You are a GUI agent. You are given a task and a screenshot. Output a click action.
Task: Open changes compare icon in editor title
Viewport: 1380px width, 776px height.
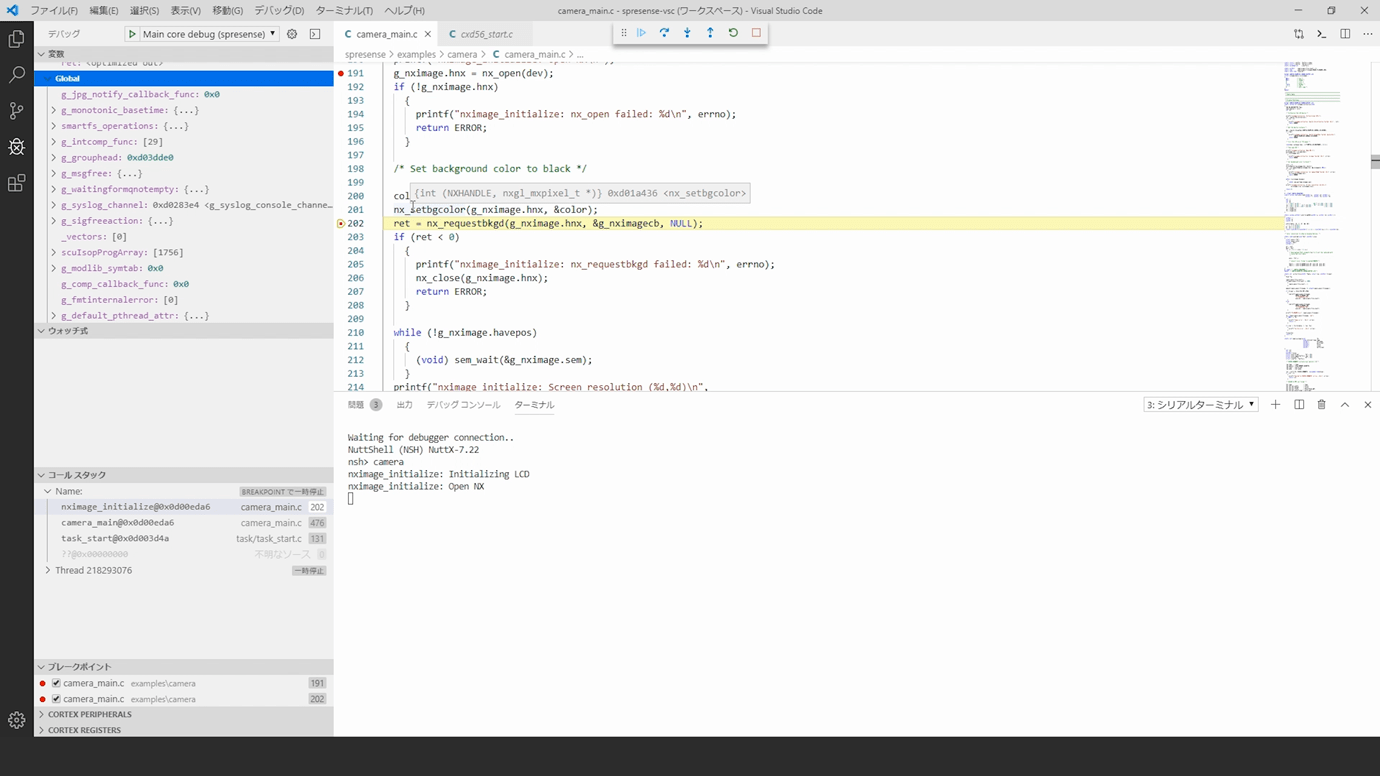point(1299,34)
